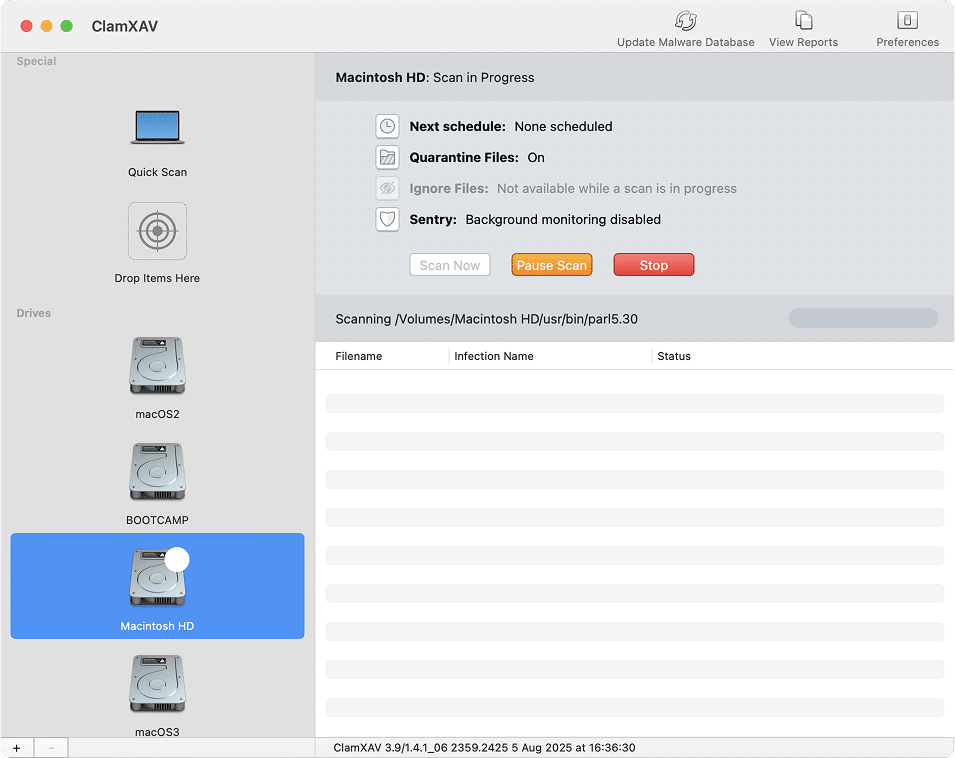Viewport: 955px width, 758px height.
Task: Click the 'BOOTCAMP' drive label
Action: (x=157, y=521)
